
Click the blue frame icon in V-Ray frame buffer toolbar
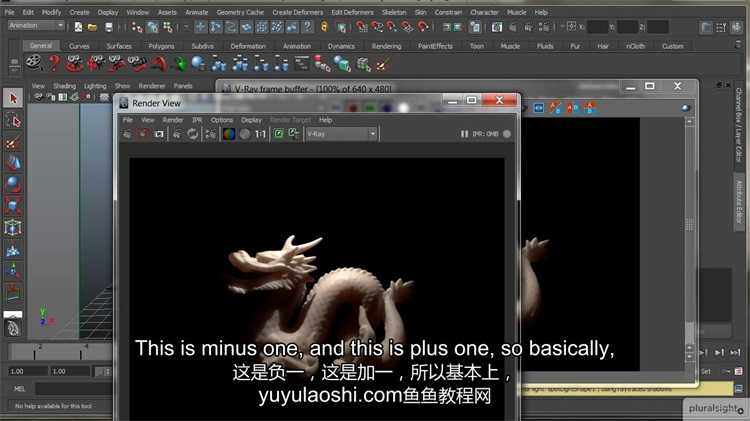coord(539,108)
